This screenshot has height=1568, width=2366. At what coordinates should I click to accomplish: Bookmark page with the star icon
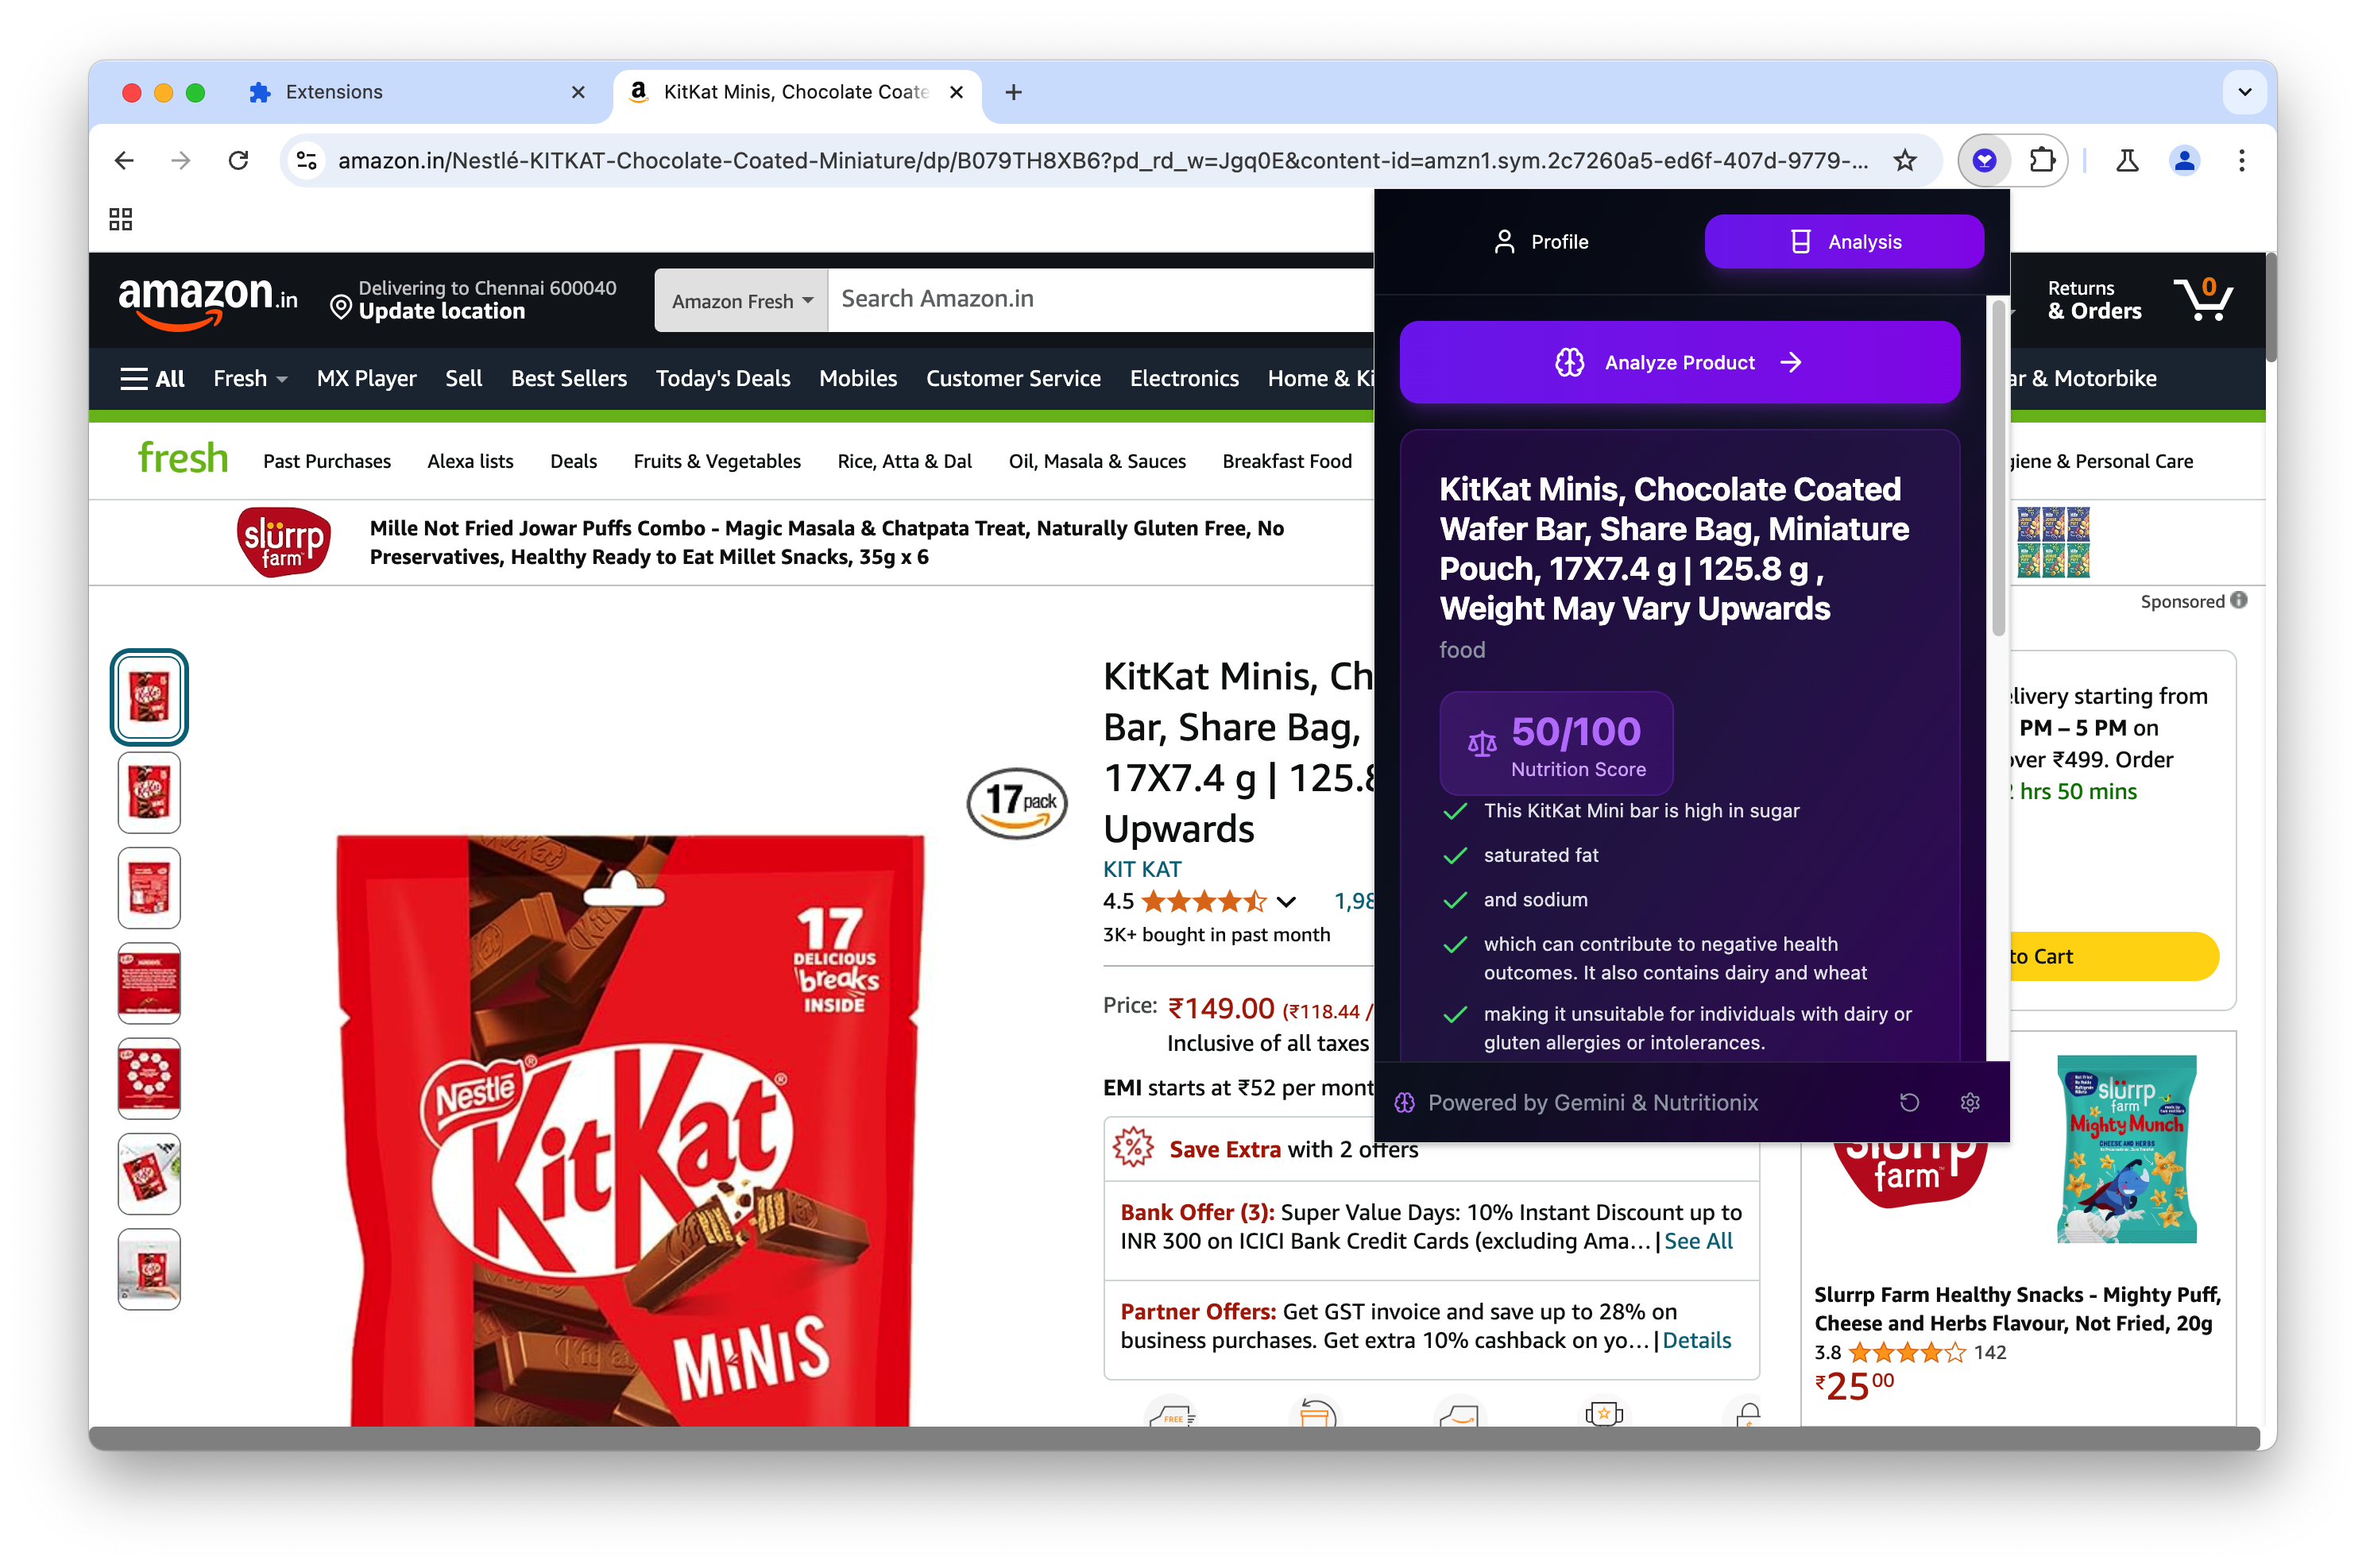click(1904, 160)
